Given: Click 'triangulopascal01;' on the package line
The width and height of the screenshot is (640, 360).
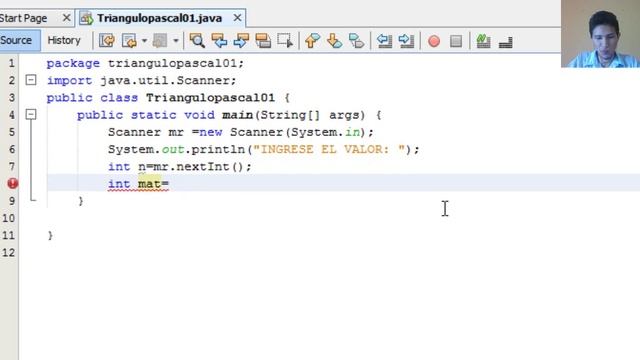Looking at the screenshot, I should (176, 63).
